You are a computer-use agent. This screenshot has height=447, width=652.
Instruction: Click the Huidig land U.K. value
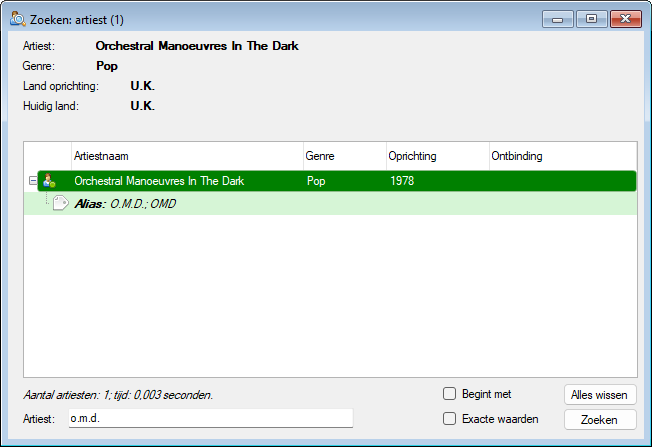143,106
